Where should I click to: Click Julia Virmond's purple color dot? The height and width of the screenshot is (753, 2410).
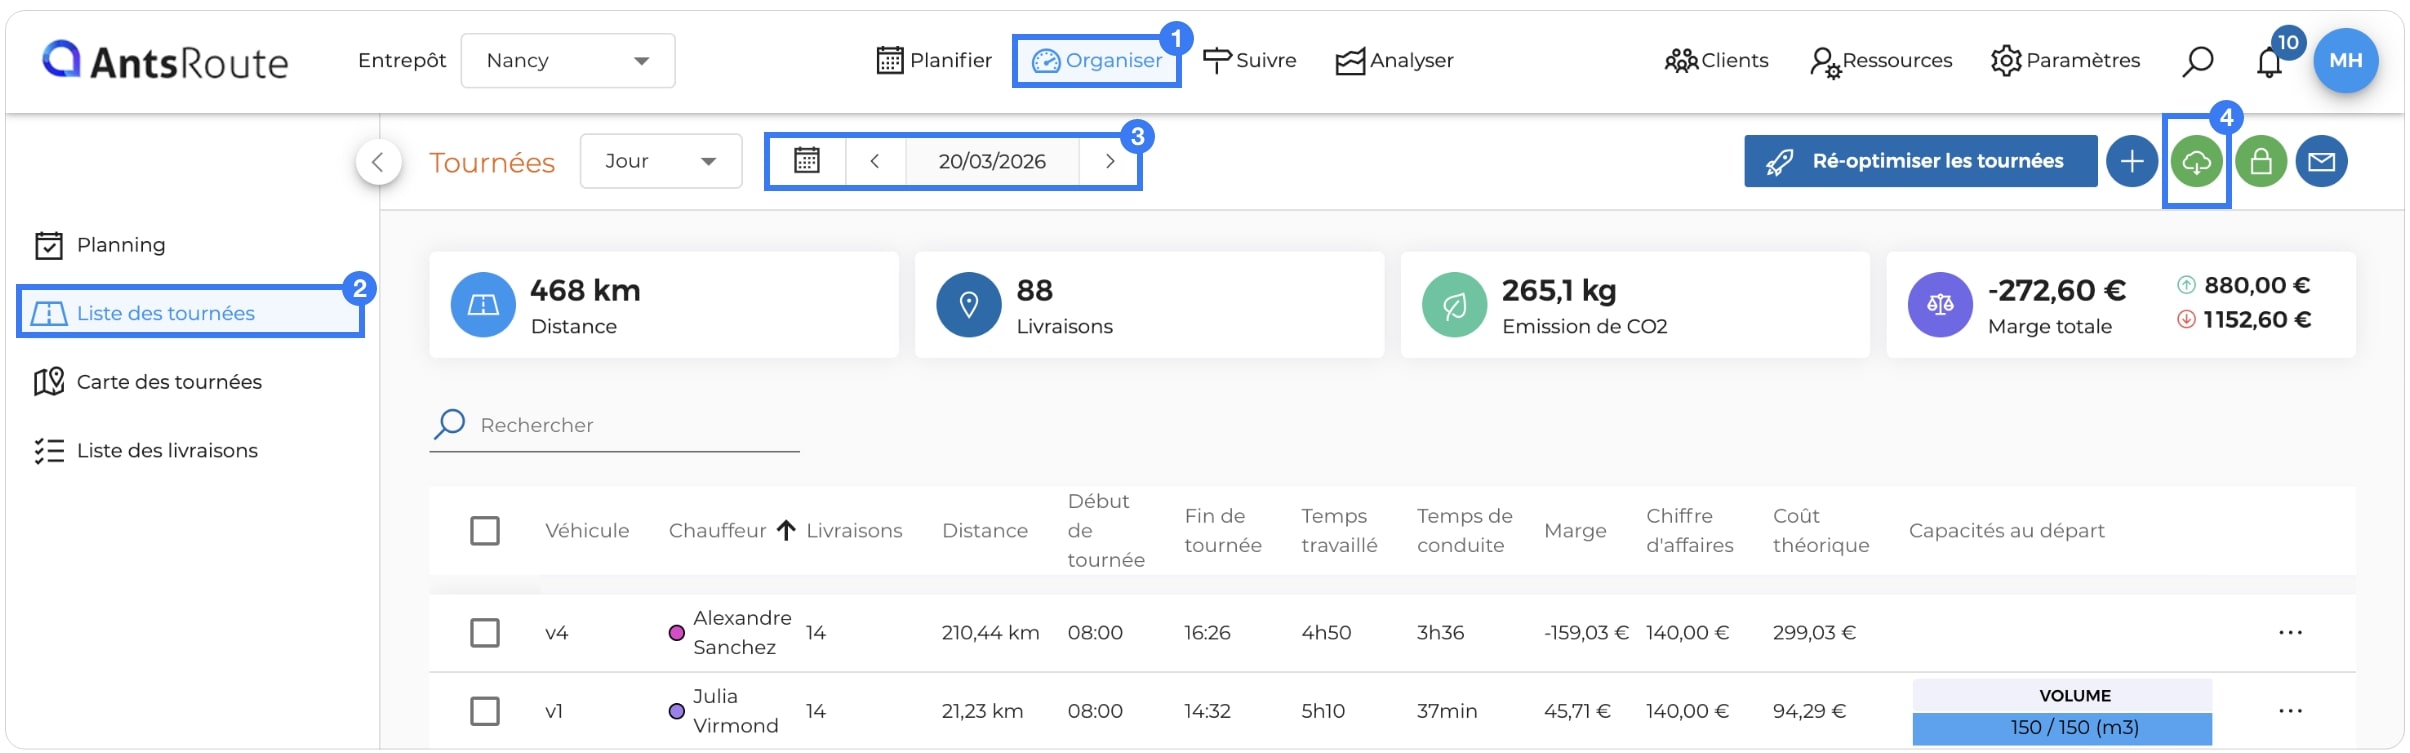point(676,711)
